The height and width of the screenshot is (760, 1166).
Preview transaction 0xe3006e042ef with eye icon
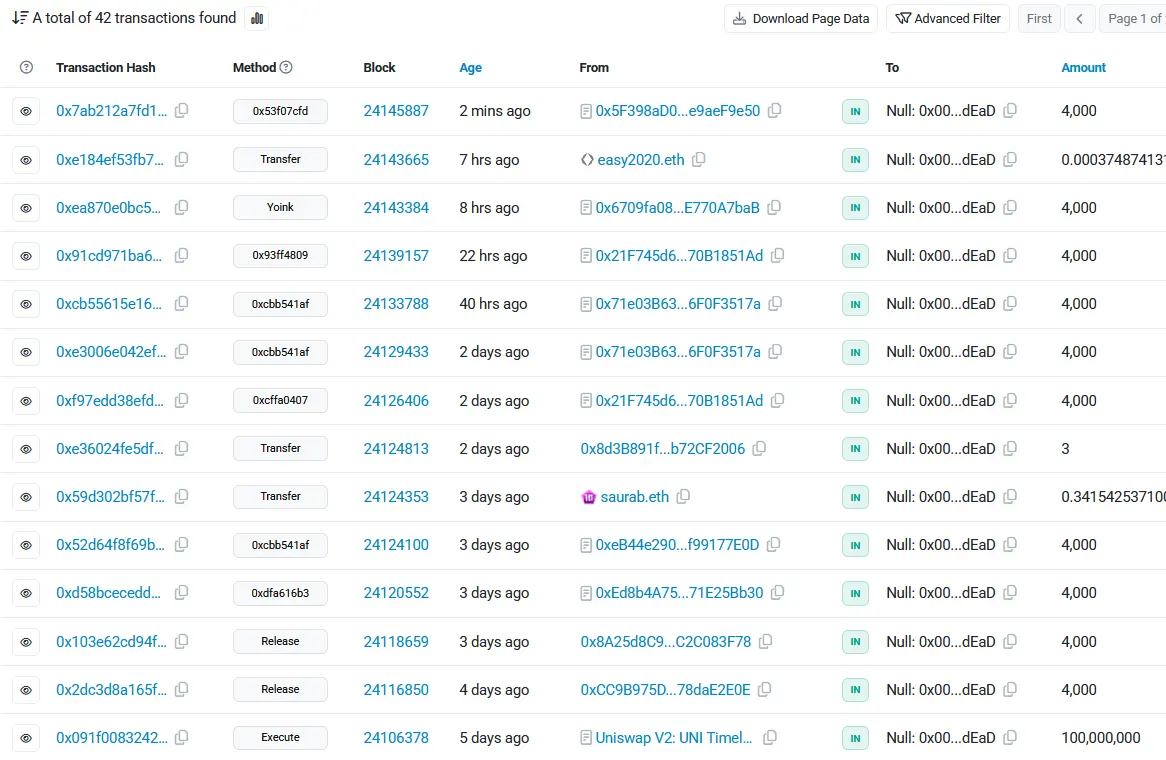coord(26,352)
